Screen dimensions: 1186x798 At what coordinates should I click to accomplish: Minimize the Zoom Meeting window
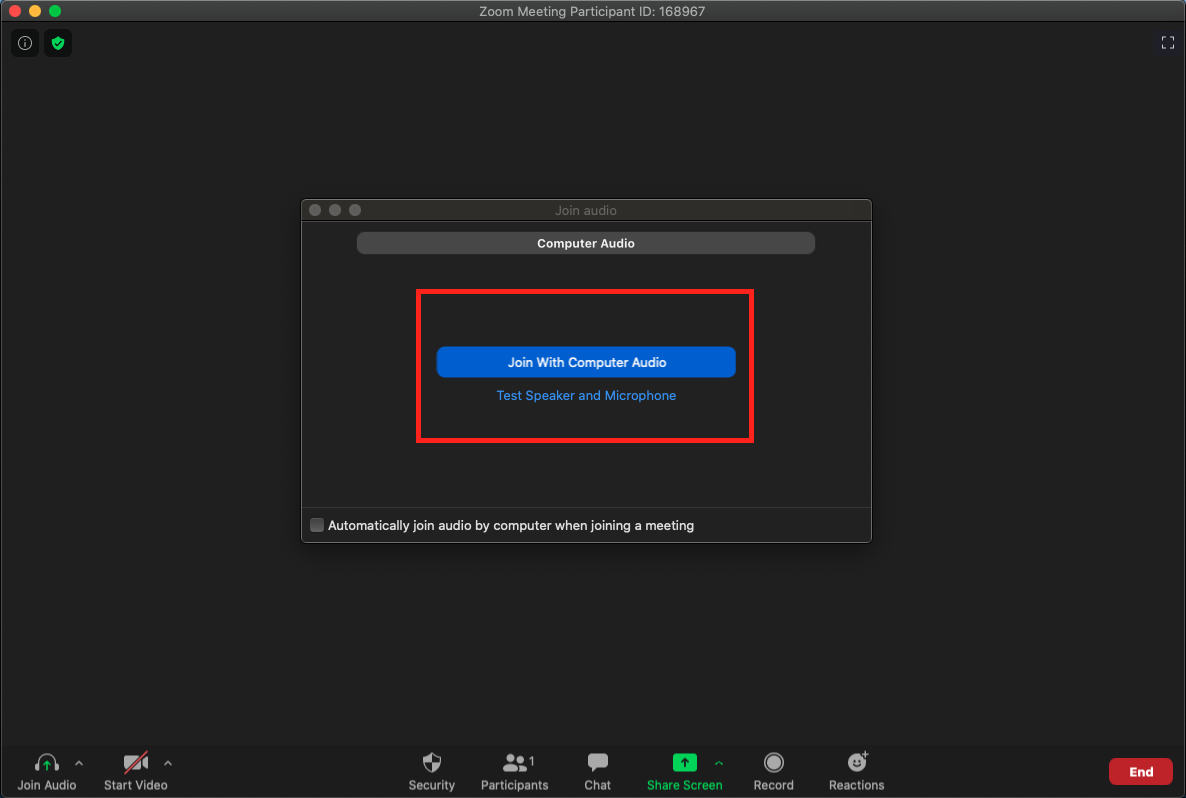click(35, 11)
